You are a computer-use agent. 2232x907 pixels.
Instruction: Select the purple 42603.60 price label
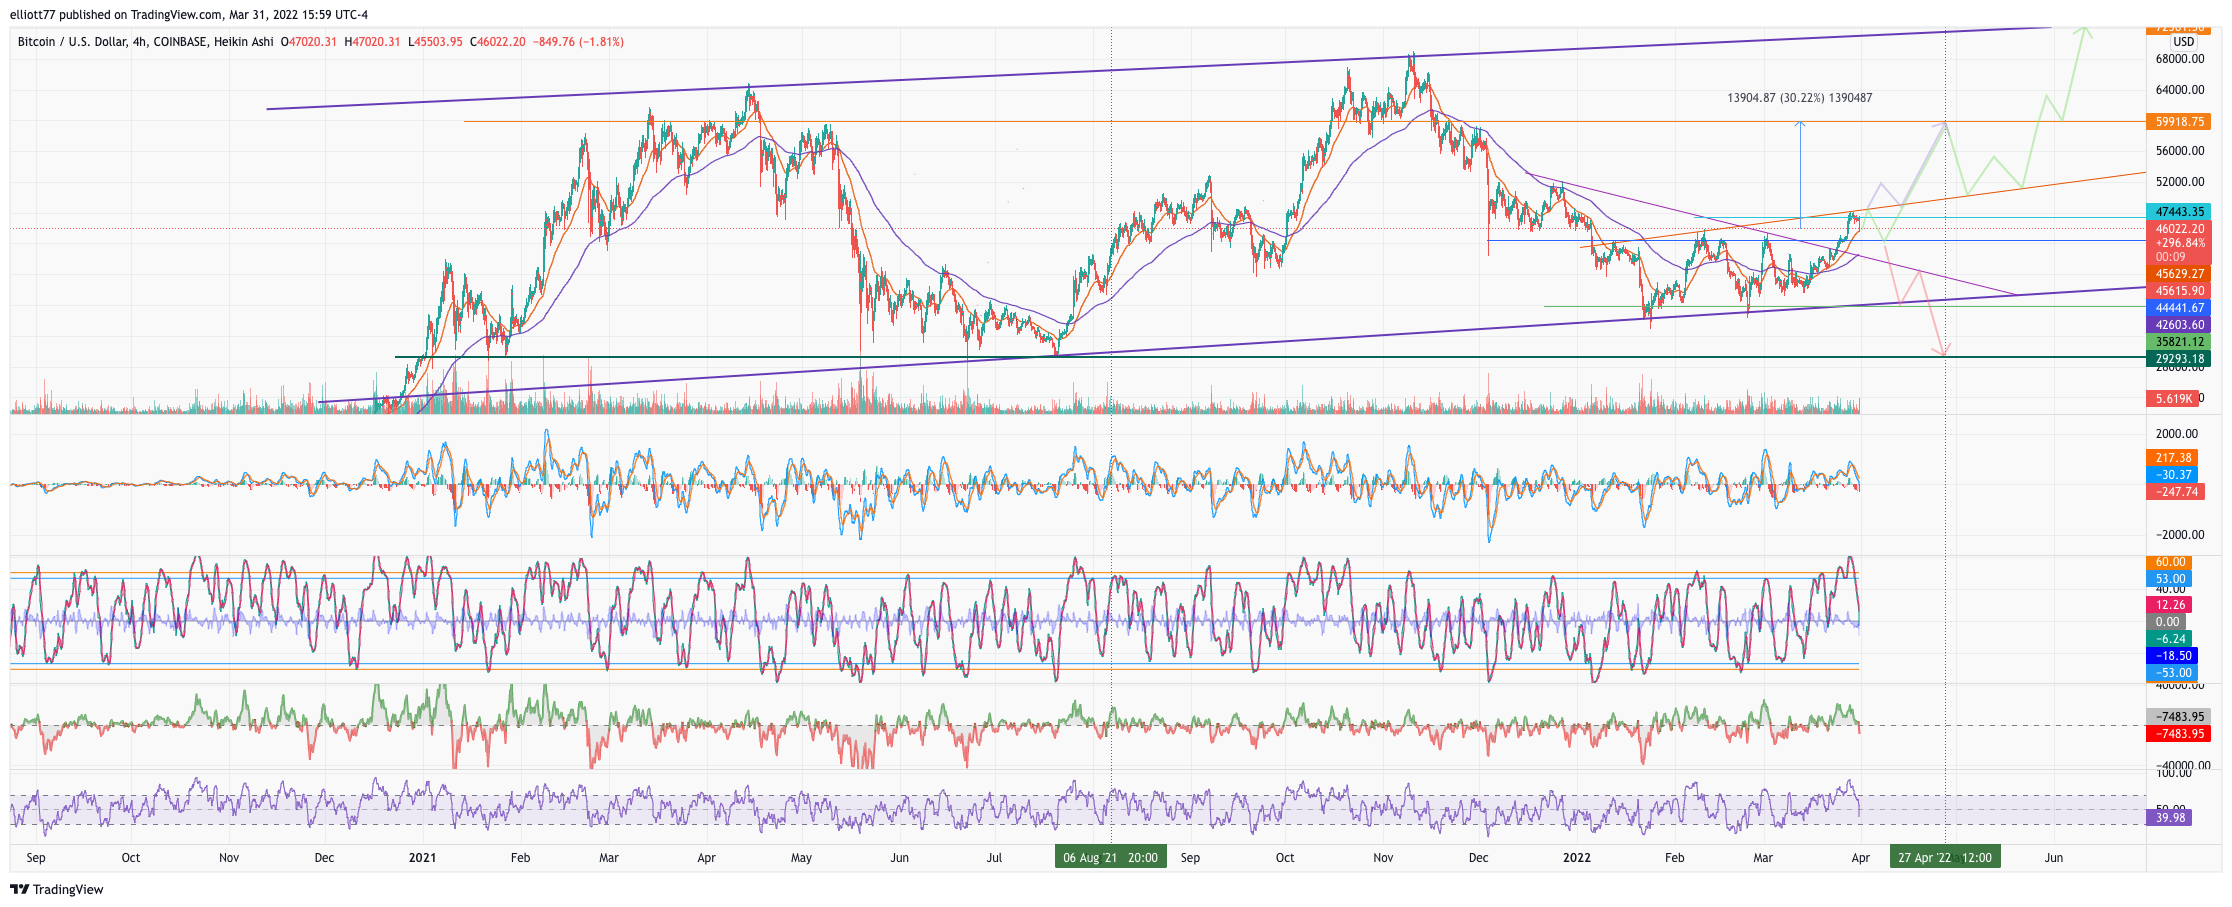click(2179, 325)
